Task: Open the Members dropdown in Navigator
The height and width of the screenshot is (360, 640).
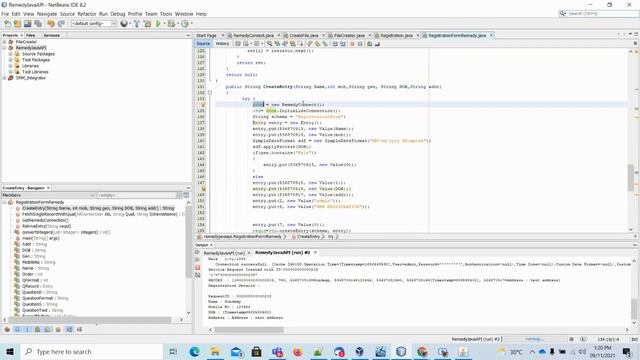Action: (x=49, y=195)
